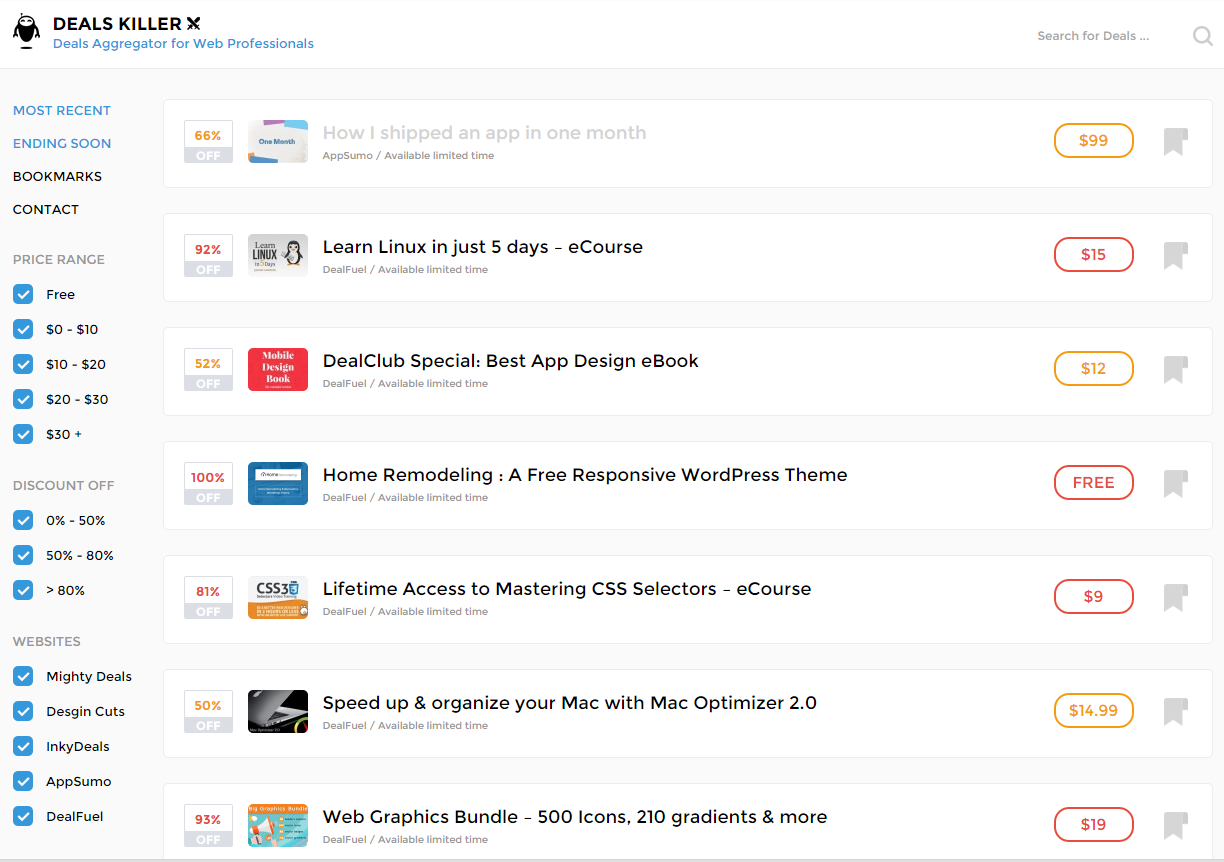Screen dimensions: 1224x862
Task: Open the Bookmarks menu item
Action: pyautogui.click(x=57, y=176)
